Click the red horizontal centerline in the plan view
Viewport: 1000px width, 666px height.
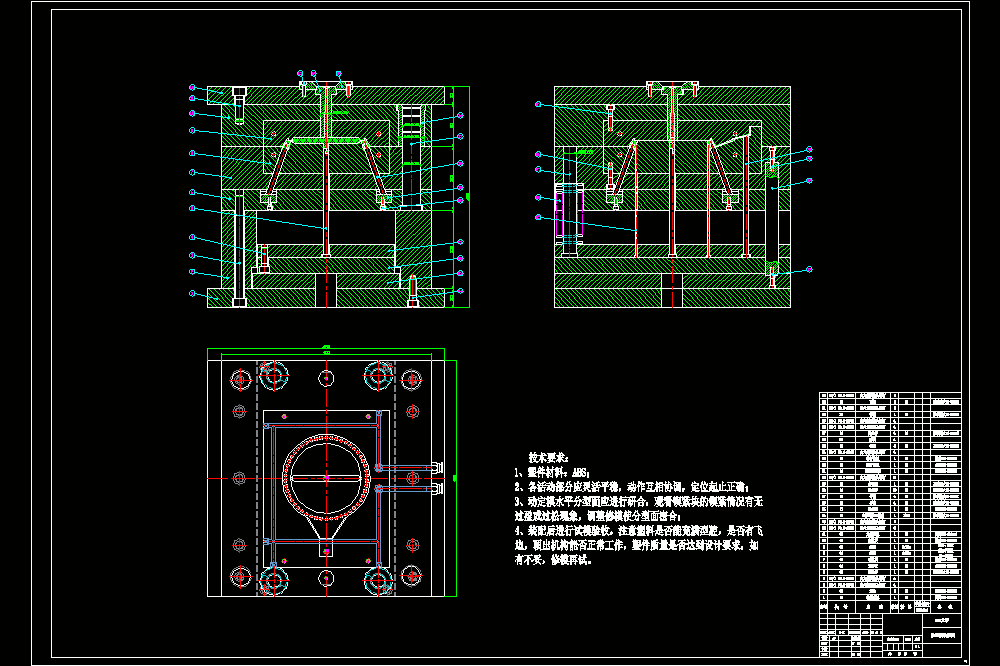326,478
